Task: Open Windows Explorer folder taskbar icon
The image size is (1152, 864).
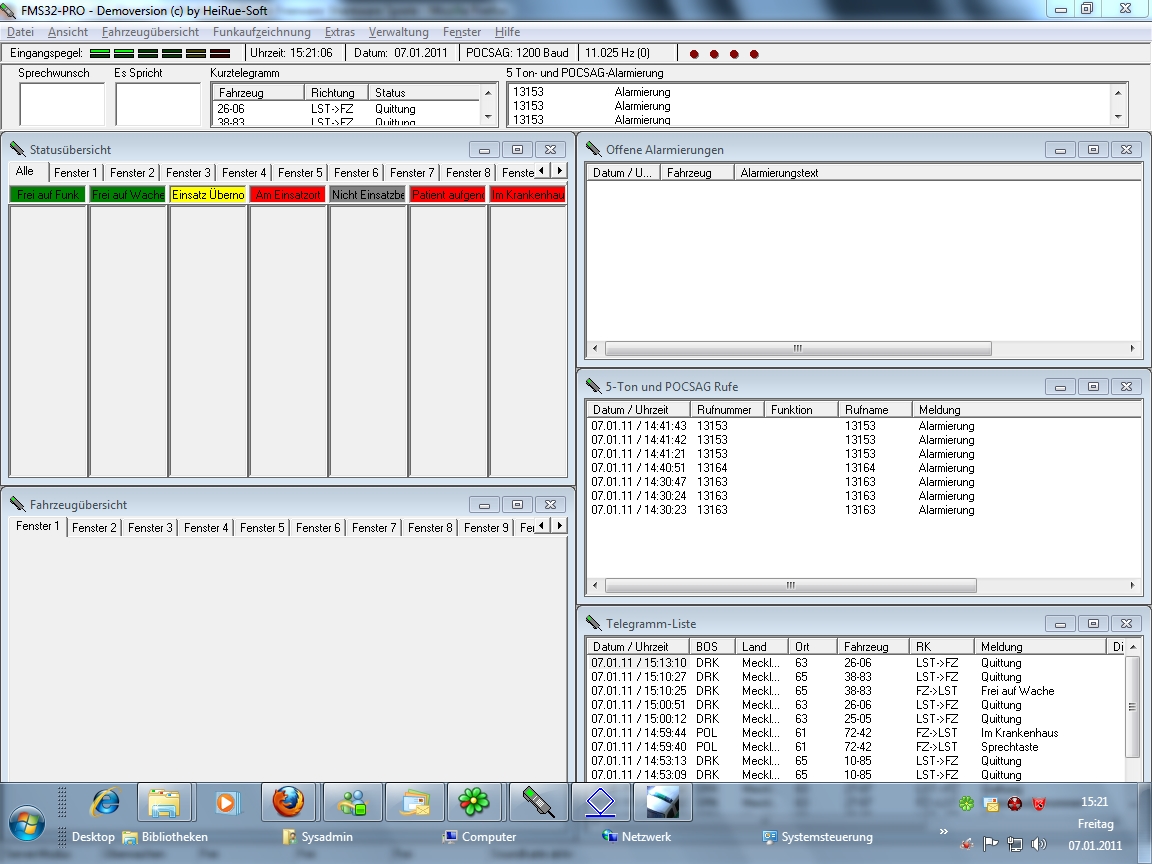Action: pos(164,802)
